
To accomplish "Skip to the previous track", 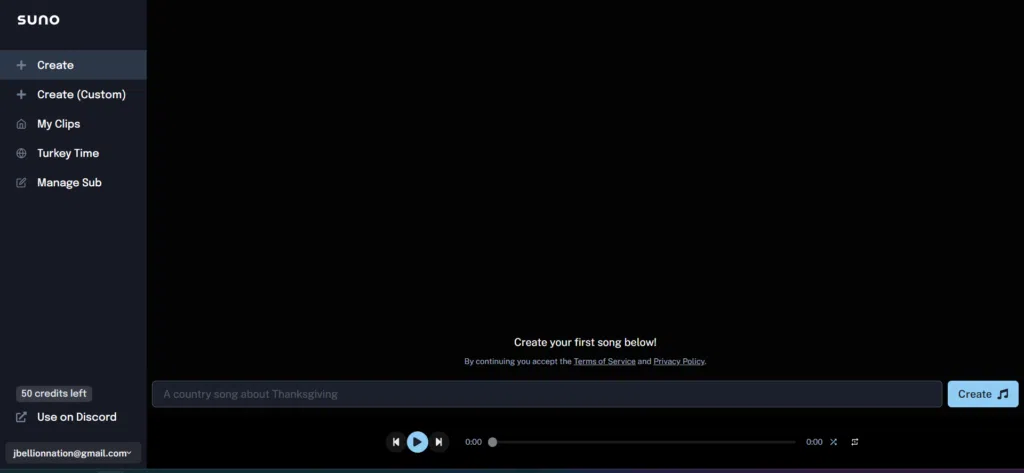I will [396, 442].
